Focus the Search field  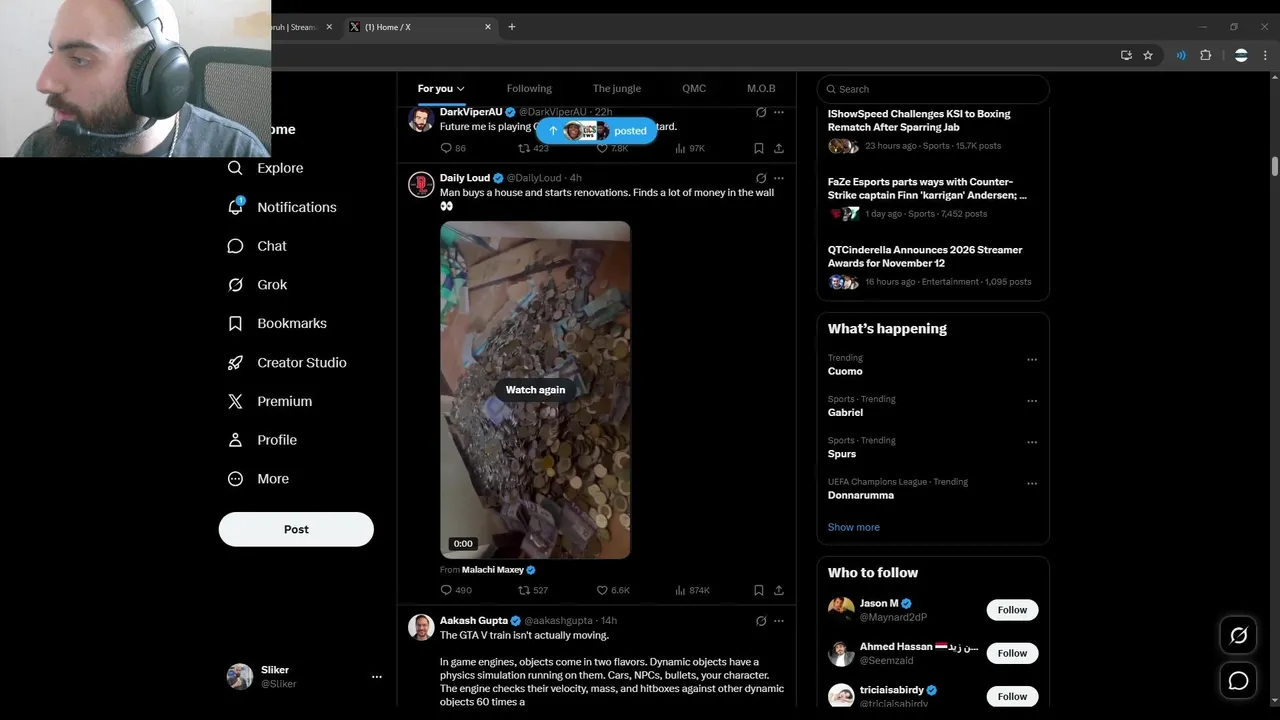933,89
